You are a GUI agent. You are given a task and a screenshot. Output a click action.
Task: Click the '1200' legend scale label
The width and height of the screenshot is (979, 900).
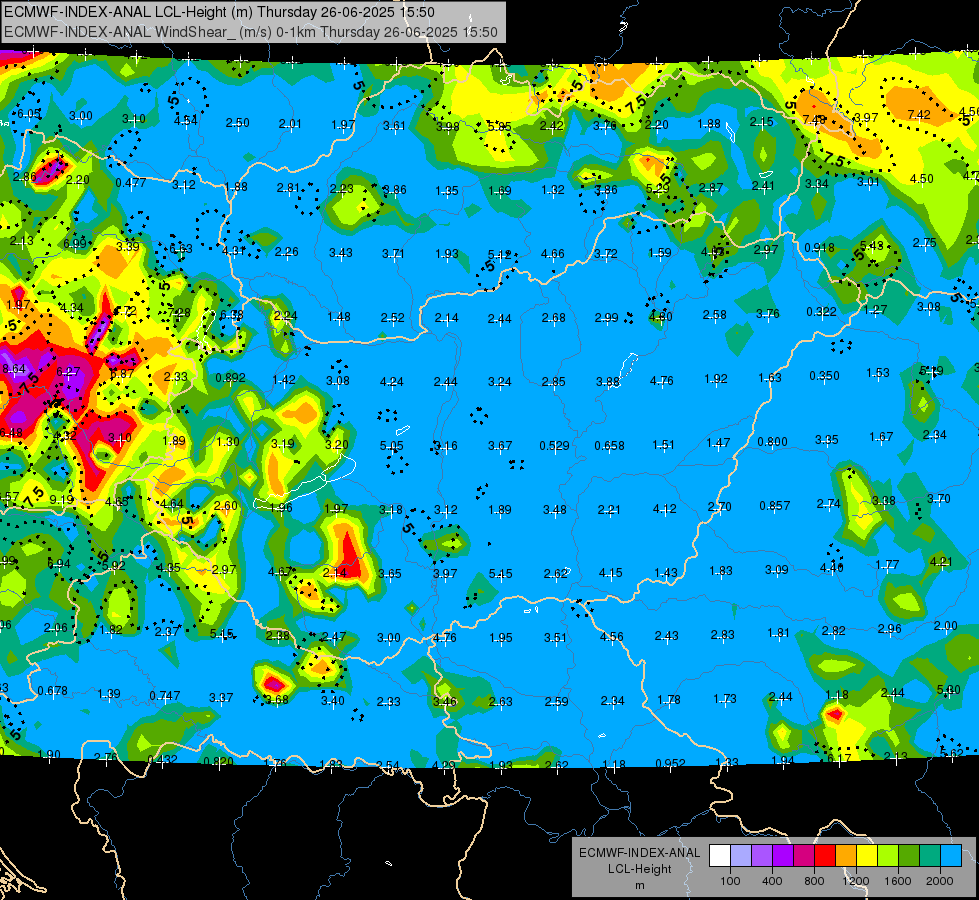click(855, 881)
